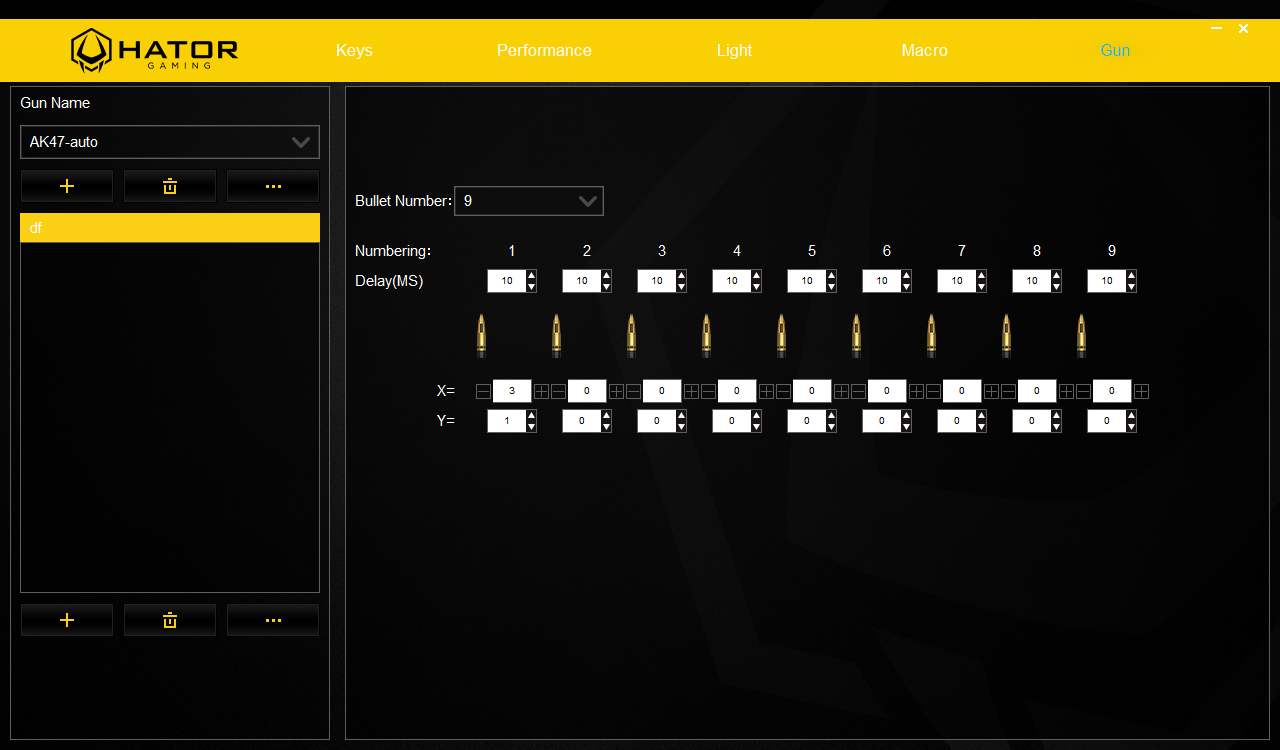The image size is (1280, 750).
Task: Increase X value for bullet 9 with plus
Action: (x=1141, y=392)
